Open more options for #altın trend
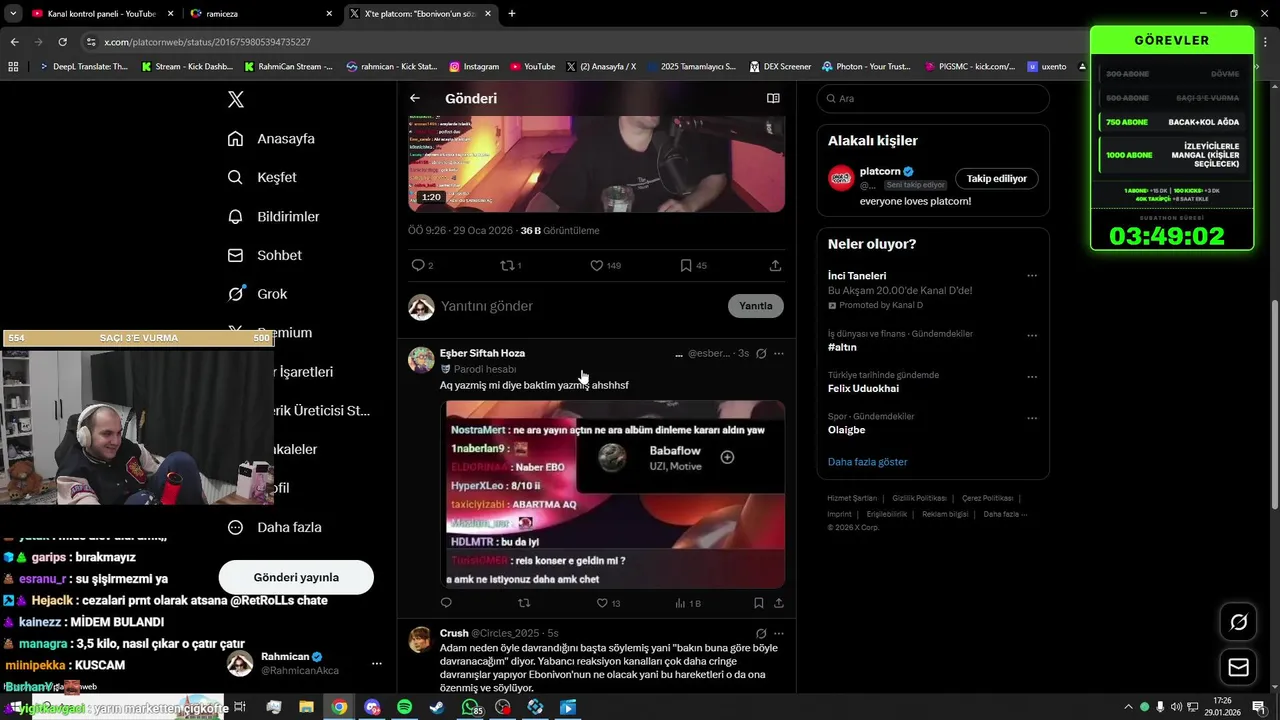1280x720 pixels. point(1032,336)
